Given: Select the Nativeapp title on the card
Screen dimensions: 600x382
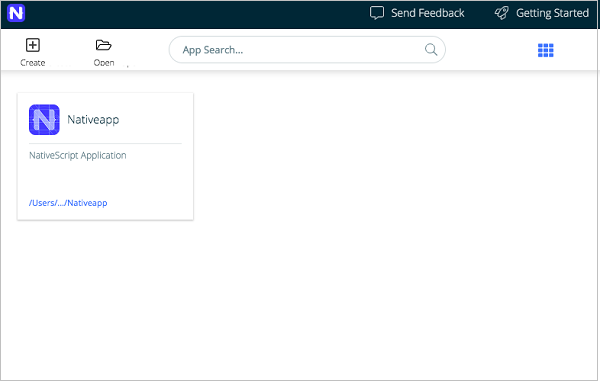Looking at the screenshot, I should [93, 119].
